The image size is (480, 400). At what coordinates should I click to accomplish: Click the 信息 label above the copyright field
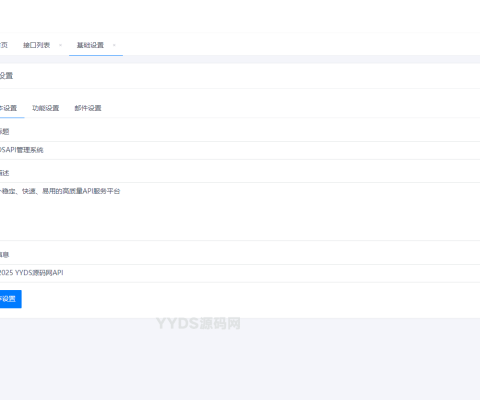[x=4, y=255]
